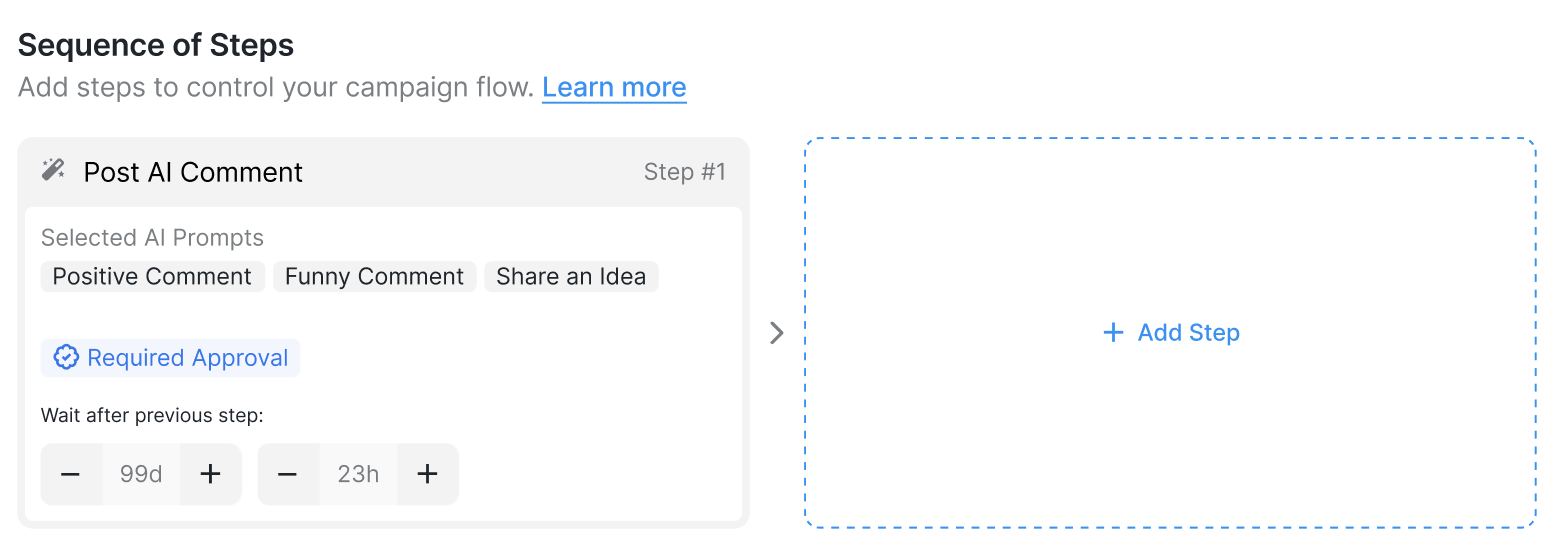
Task: Select the Funny Comment prompt chip
Action: click(375, 277)
